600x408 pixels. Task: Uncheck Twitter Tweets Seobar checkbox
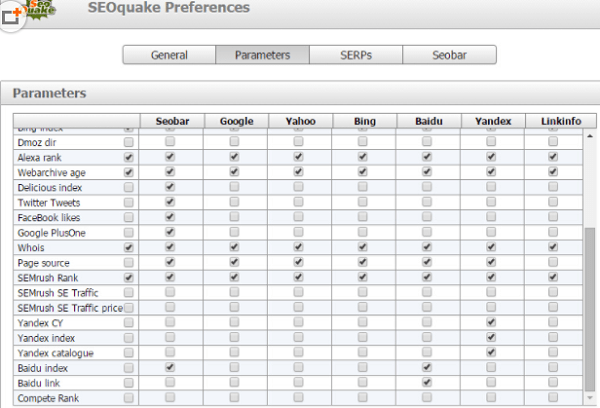coord(170,202)
